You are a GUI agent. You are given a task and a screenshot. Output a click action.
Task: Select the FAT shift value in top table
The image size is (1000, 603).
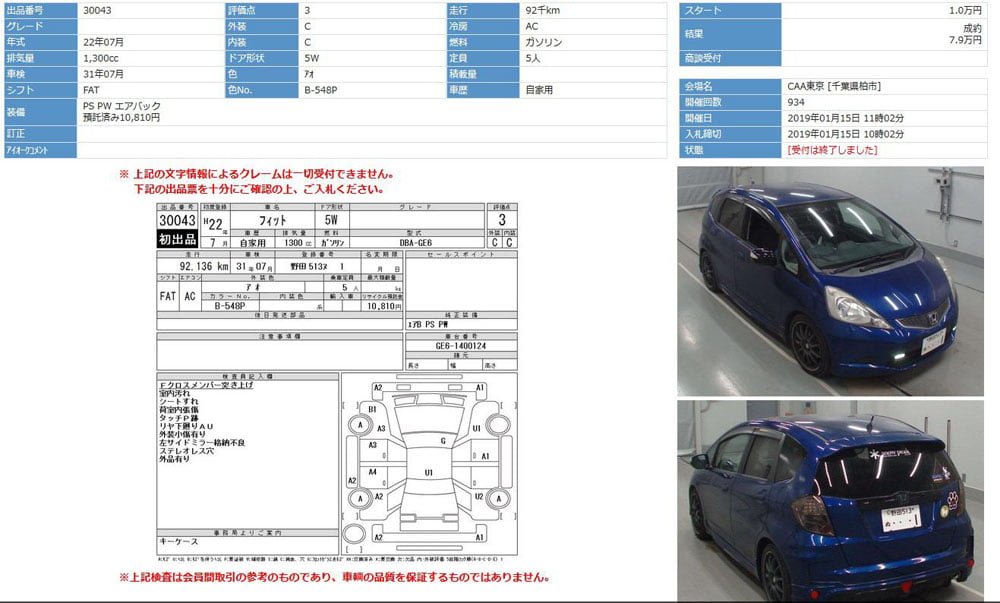point(91,90)
